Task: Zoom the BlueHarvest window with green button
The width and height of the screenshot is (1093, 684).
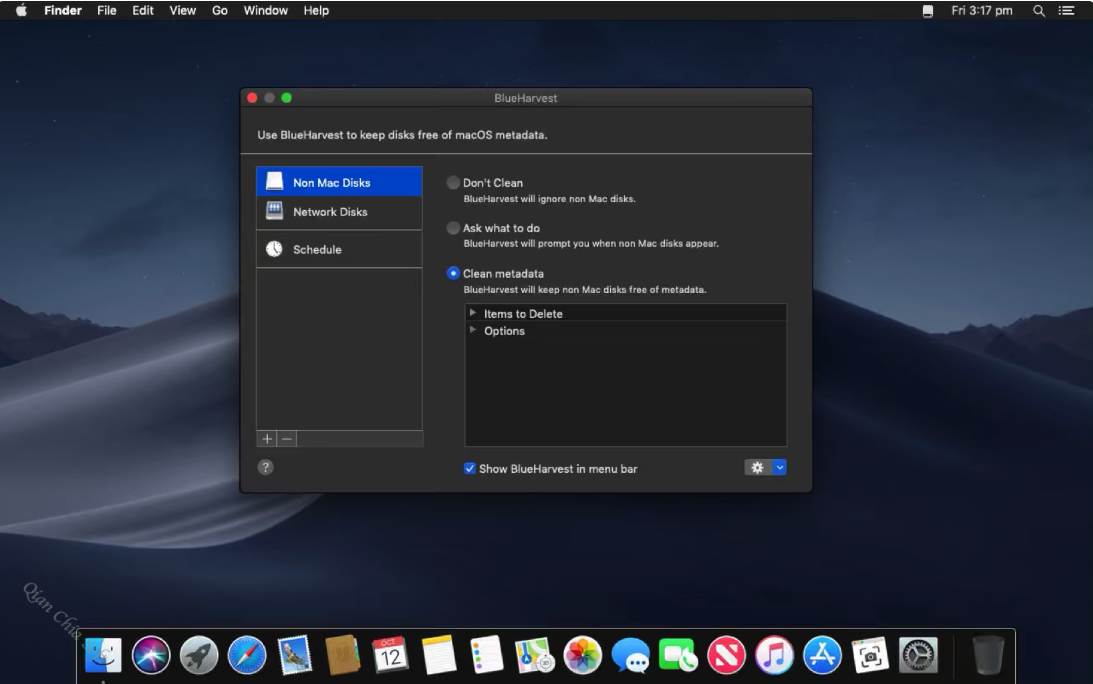Action: tap(286, 98)
